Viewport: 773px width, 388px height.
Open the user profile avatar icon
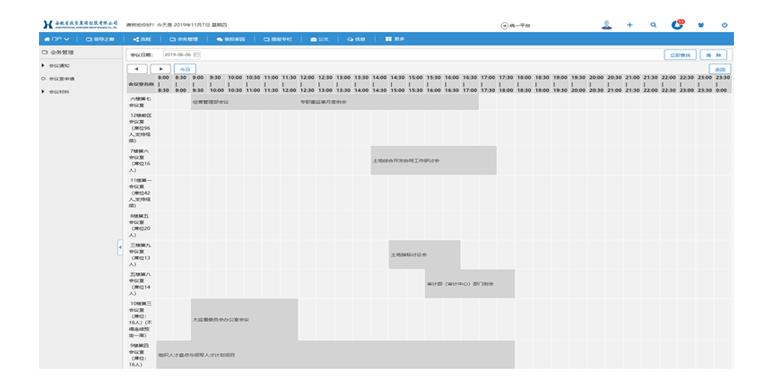[x=606, y=25]
